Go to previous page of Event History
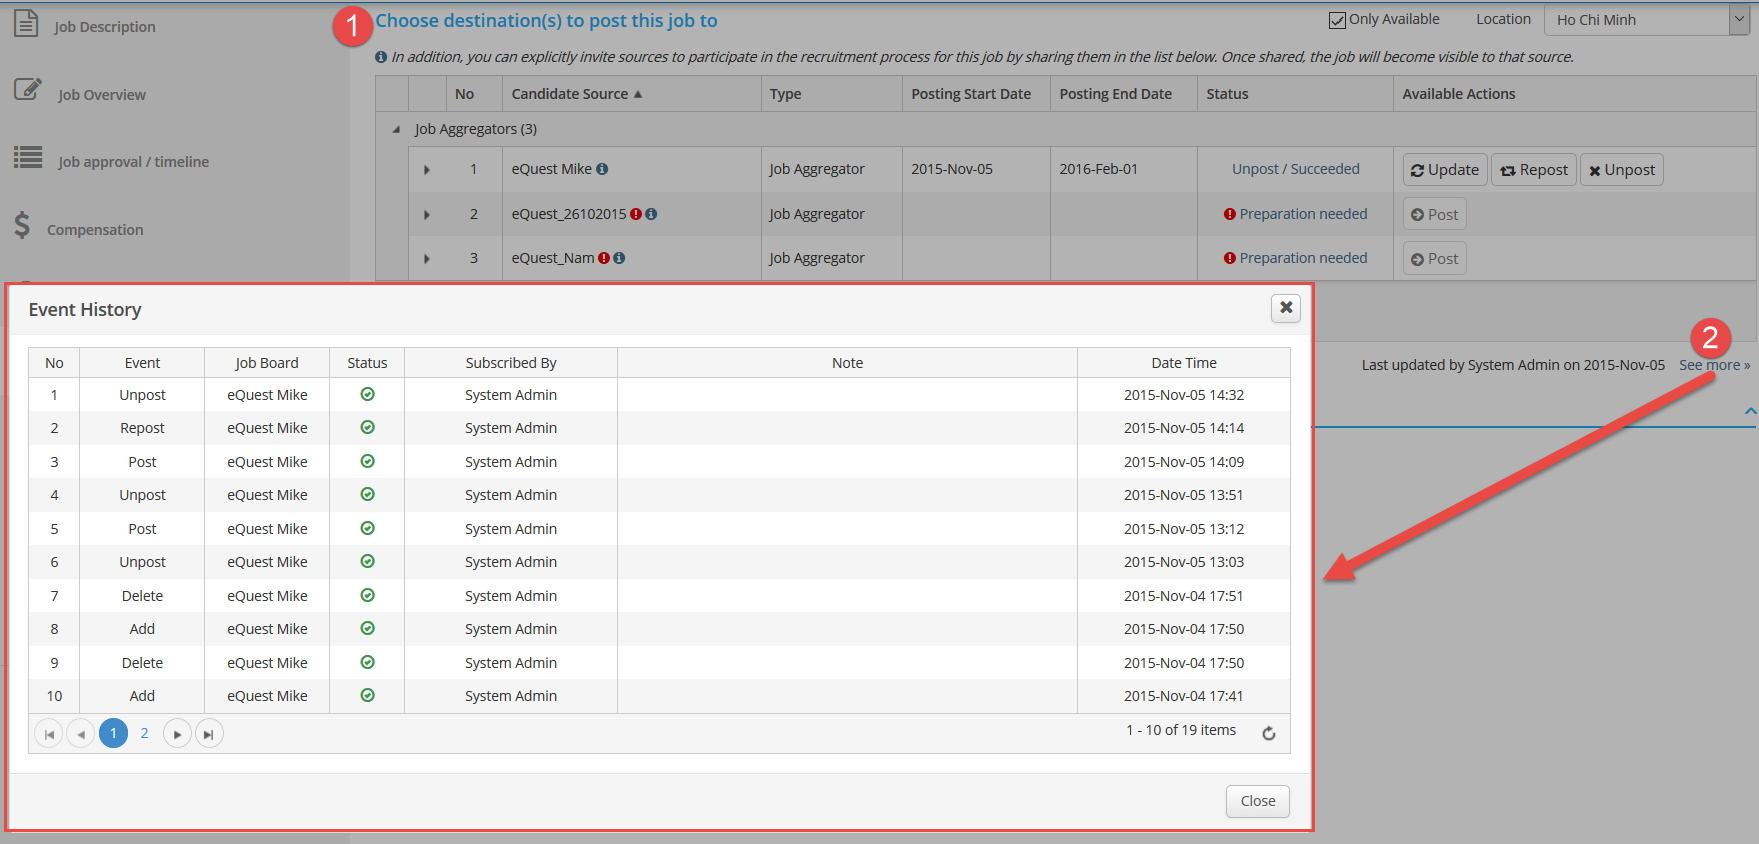1759x844 pixels. (x=81, y=734)
